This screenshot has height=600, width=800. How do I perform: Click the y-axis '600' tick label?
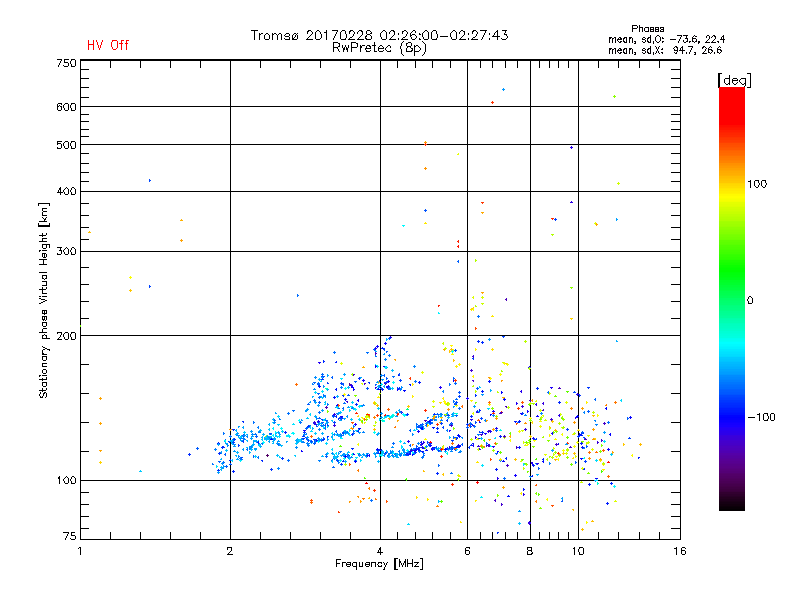click(x=66, y=107)
